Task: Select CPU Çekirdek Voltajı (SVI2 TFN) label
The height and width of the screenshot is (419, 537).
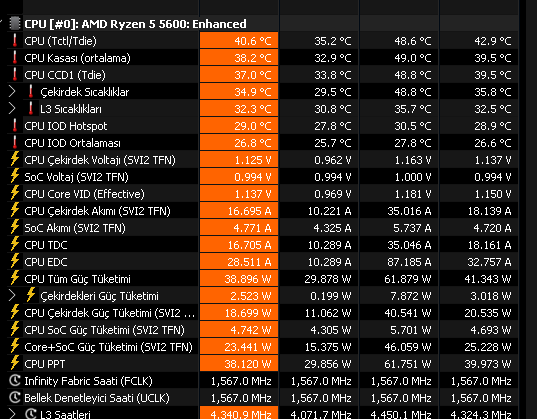Action: [100, 160]
